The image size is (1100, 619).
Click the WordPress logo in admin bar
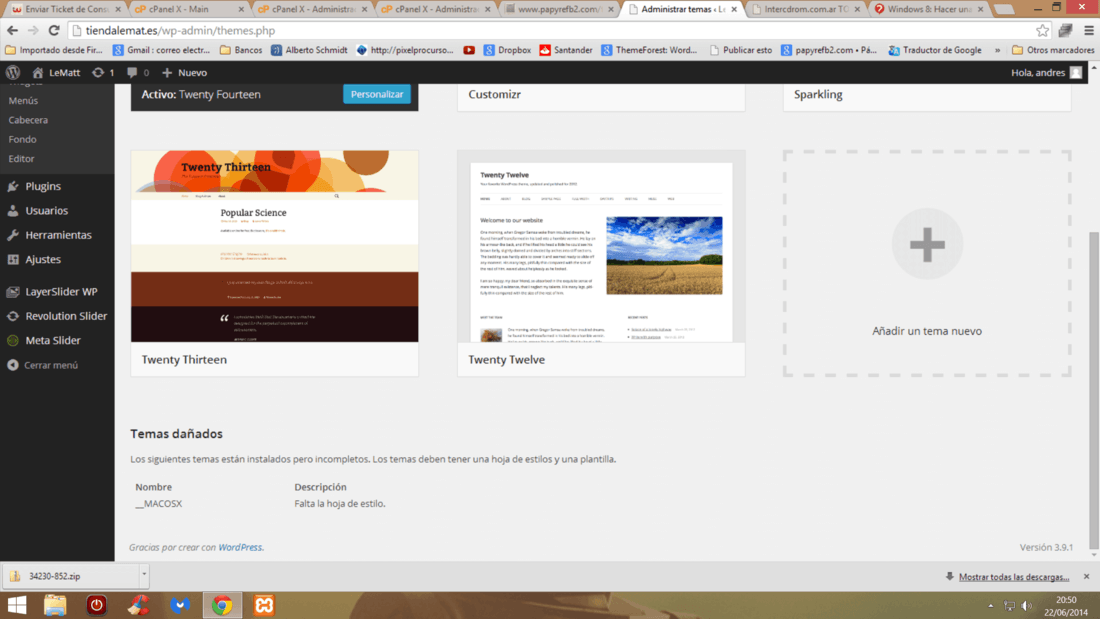(13, 72)
